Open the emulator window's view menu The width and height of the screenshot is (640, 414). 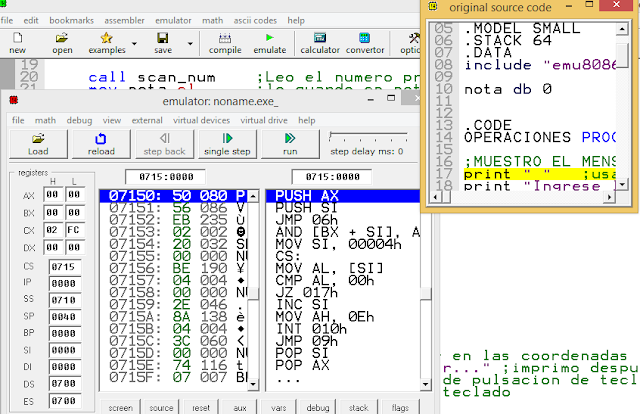click(111, 120)
